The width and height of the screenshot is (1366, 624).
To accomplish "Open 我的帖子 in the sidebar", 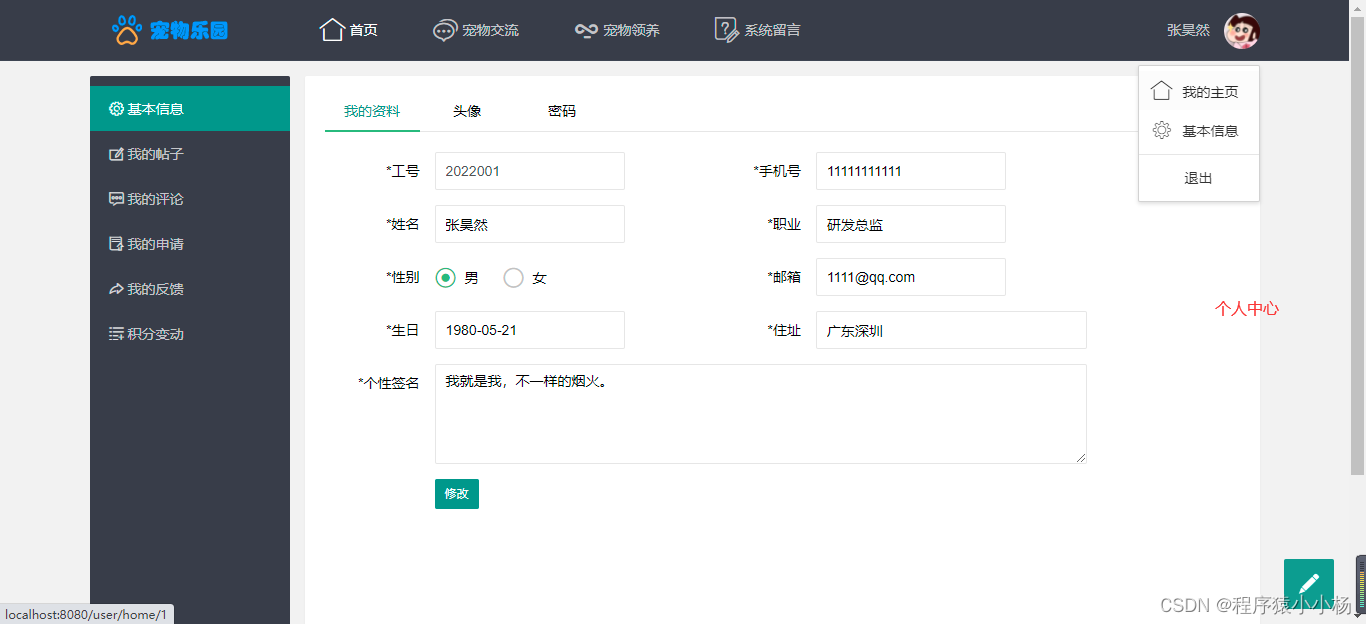I will (190, 154).
